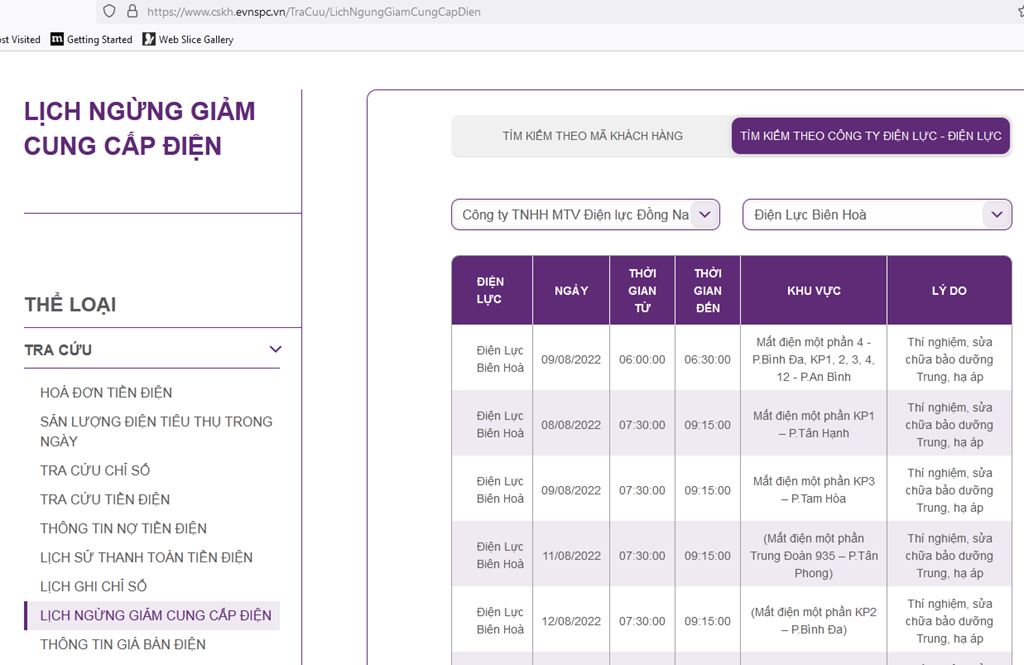This screenshot has height=665, width=1024.
Task: Collapse the Tra cứu category chevron
Action: (276, 349)
